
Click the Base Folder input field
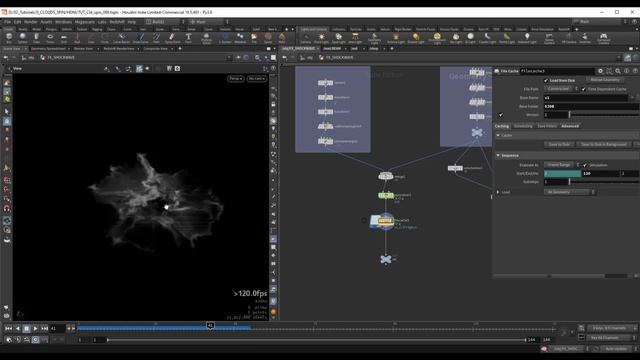tap(591, 107)
